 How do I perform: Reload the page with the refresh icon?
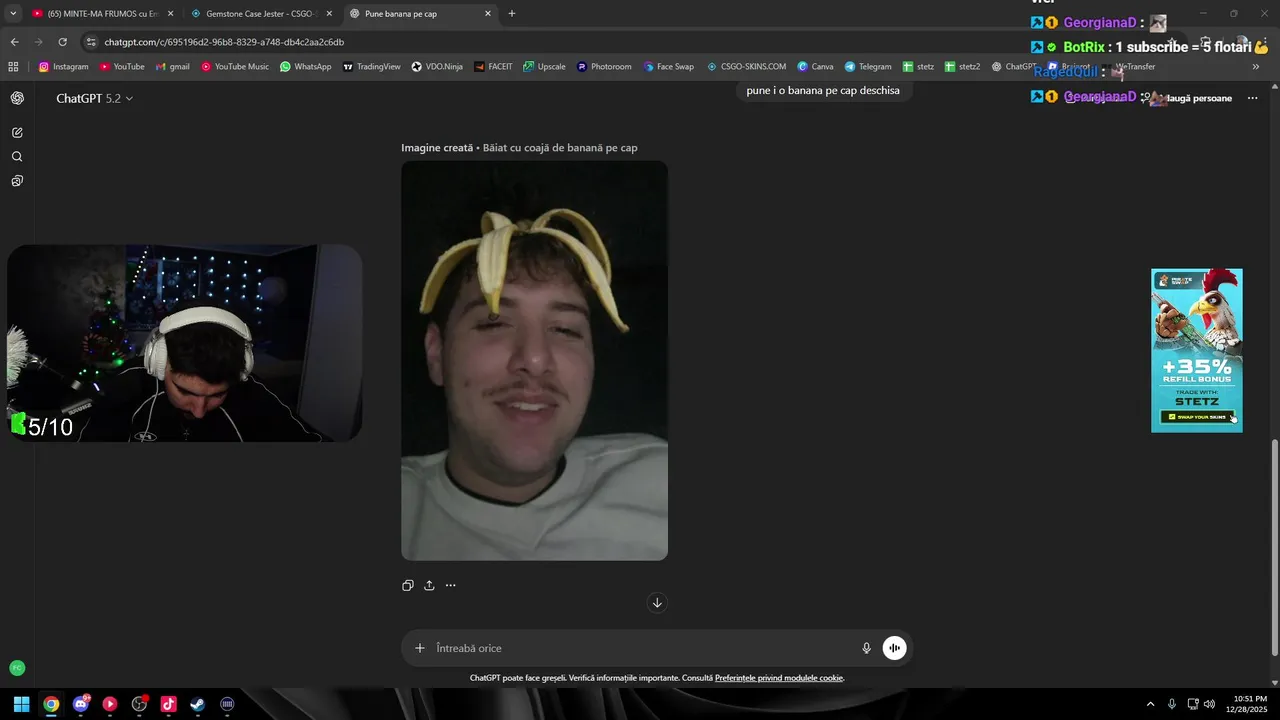click(x=62, y=42)
